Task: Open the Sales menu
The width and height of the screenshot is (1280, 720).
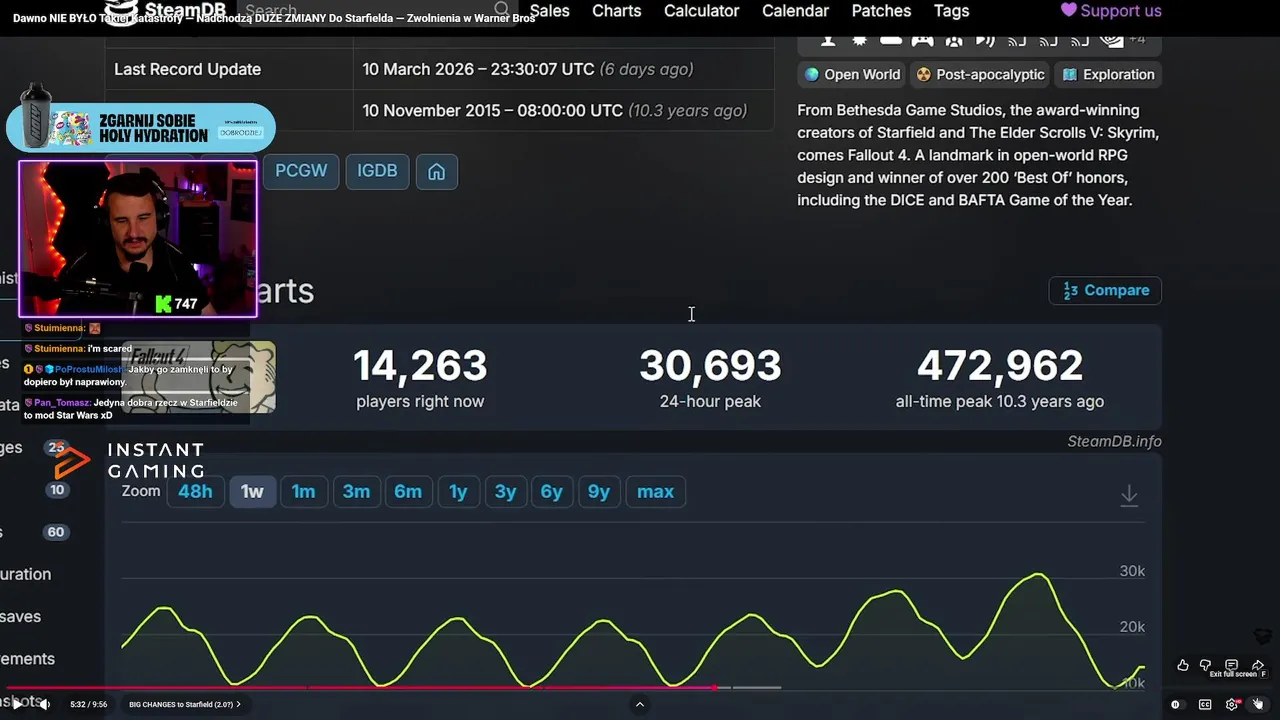Action: [550, 11]
